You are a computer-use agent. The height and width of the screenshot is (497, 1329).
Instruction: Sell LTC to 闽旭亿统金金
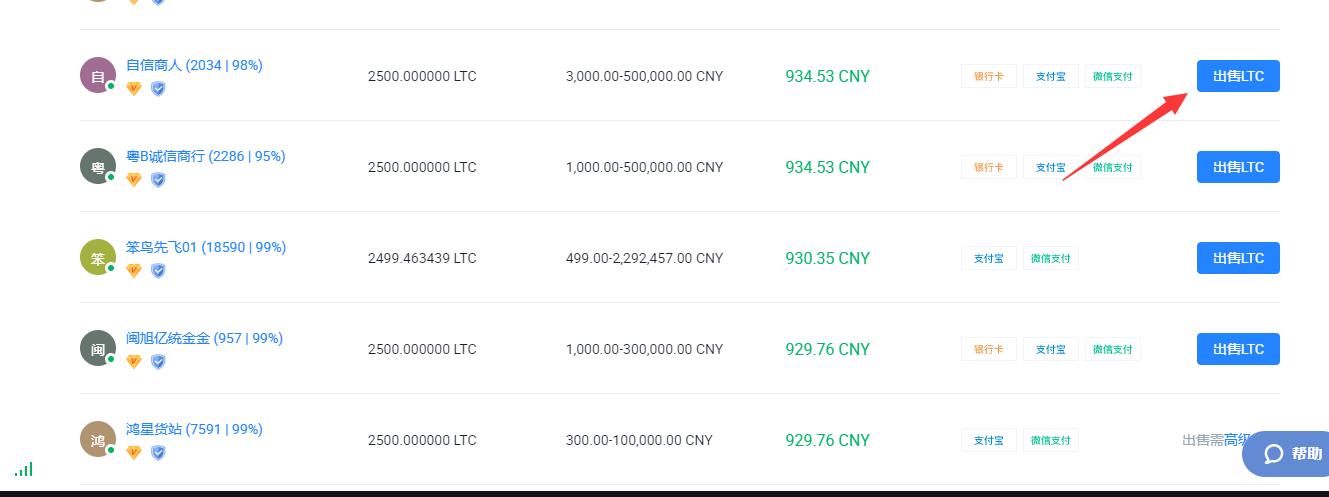1238,349
